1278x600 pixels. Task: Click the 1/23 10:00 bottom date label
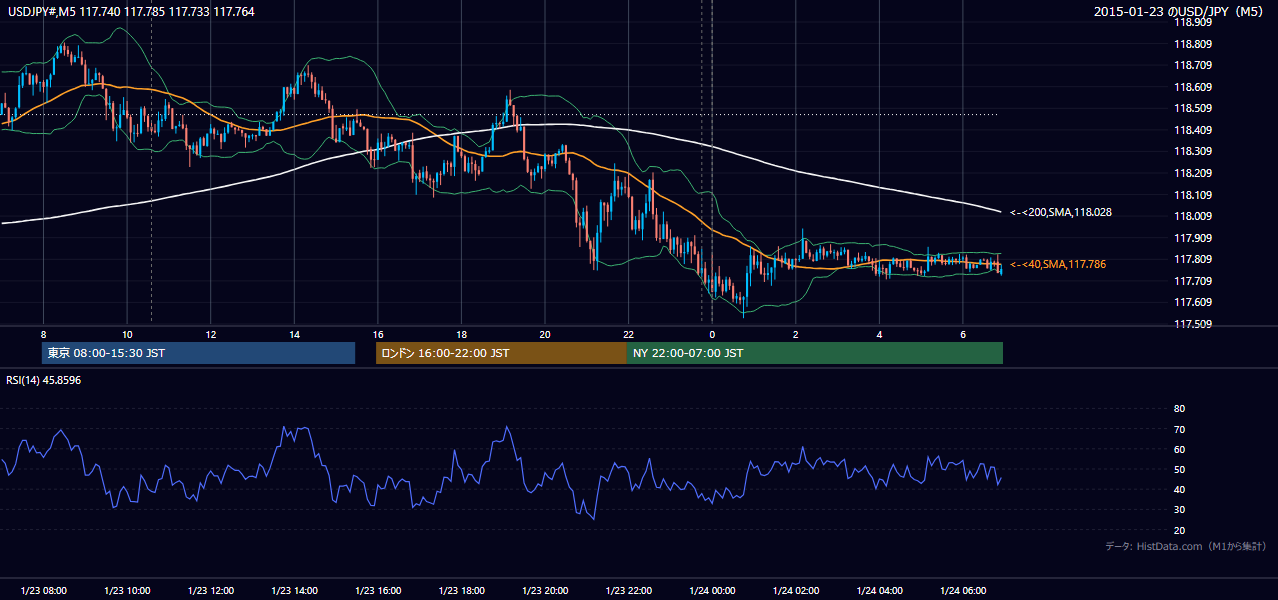click(x=127, y=591)
